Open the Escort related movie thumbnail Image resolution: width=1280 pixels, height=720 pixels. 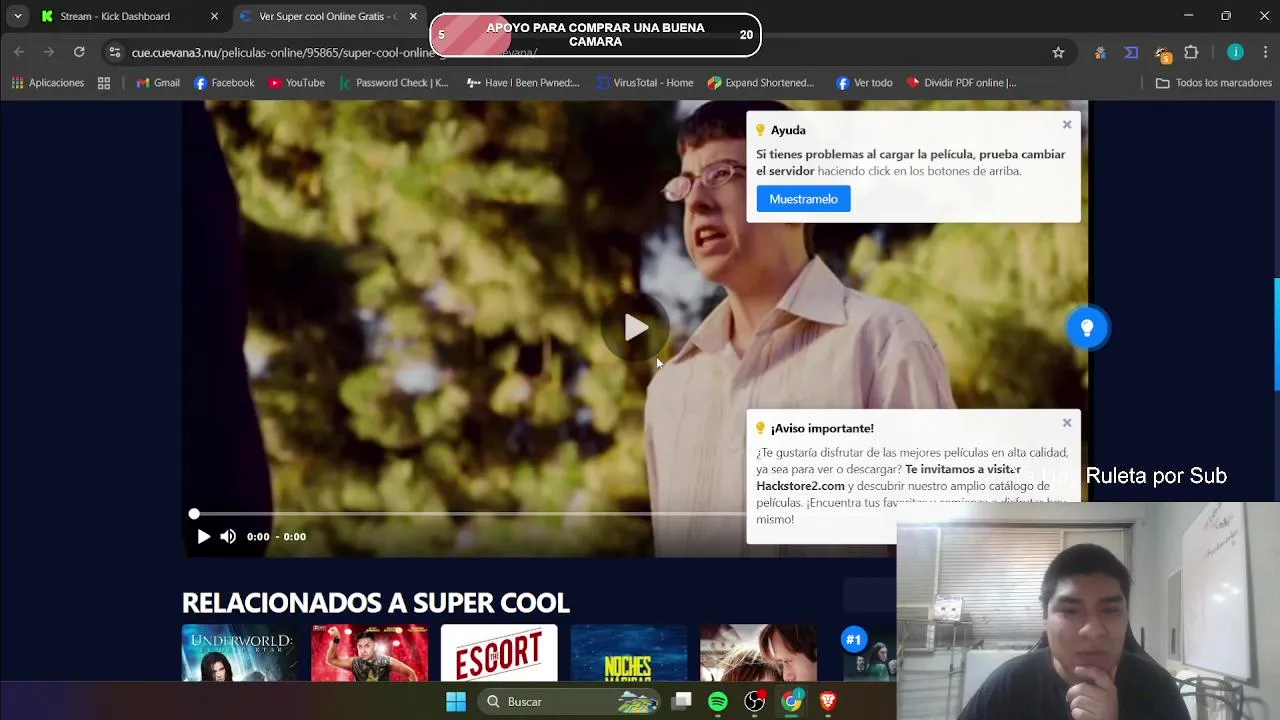499,653
